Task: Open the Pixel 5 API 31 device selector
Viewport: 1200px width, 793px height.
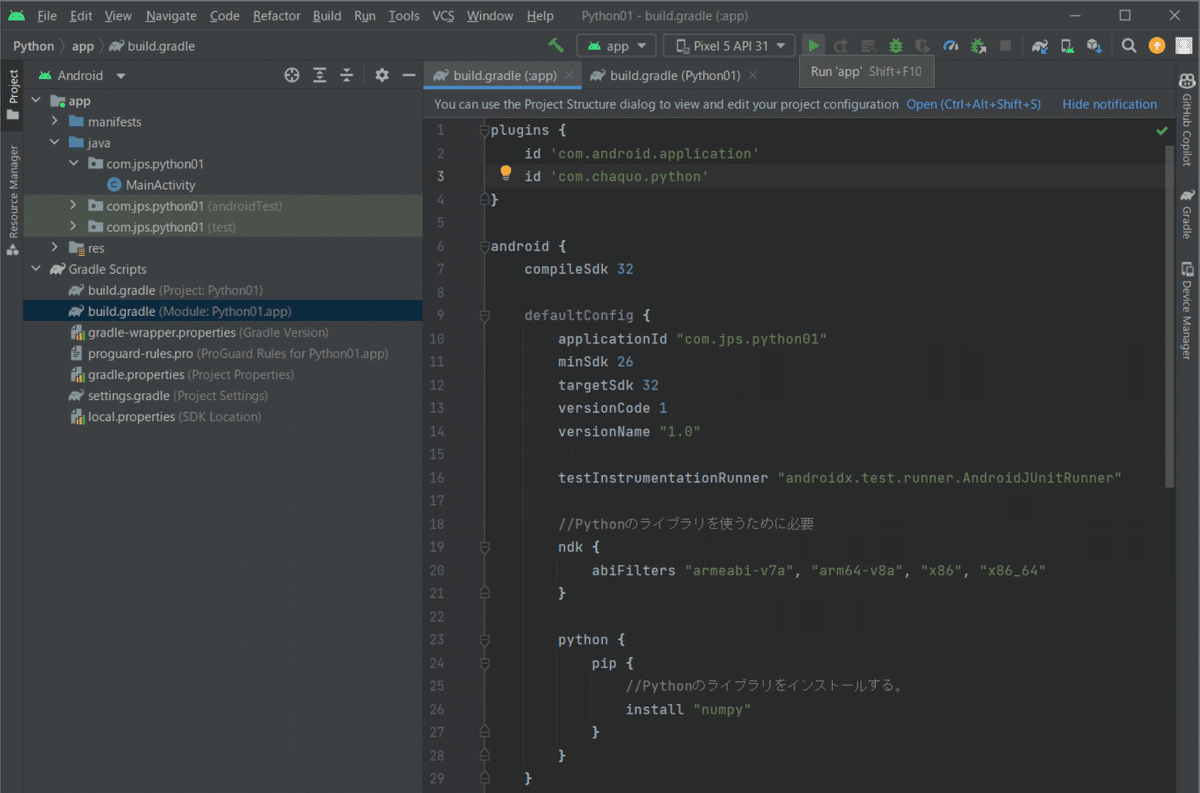Action: (729, 45)
